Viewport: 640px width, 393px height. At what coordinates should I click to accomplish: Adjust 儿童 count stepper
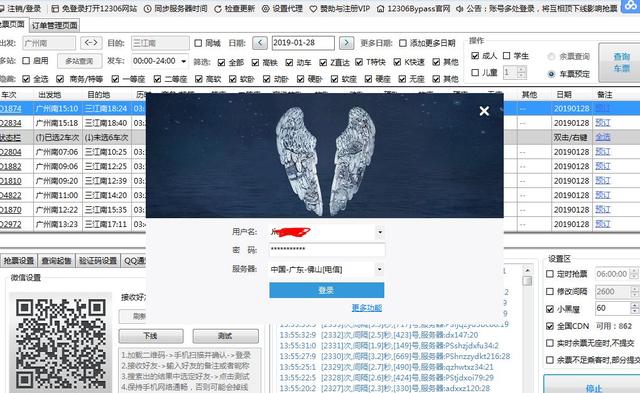tap(521, 73)
